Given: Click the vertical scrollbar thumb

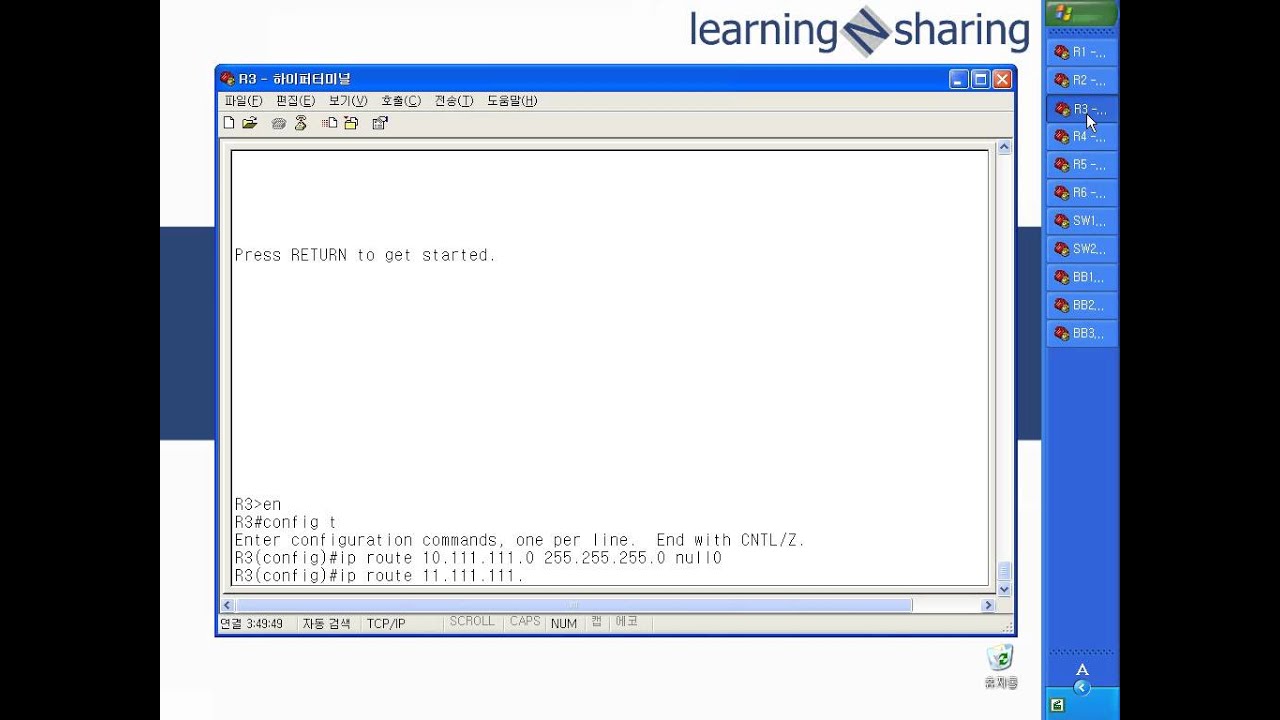Looking at the screenshot, I should (x=1004, y=572).
